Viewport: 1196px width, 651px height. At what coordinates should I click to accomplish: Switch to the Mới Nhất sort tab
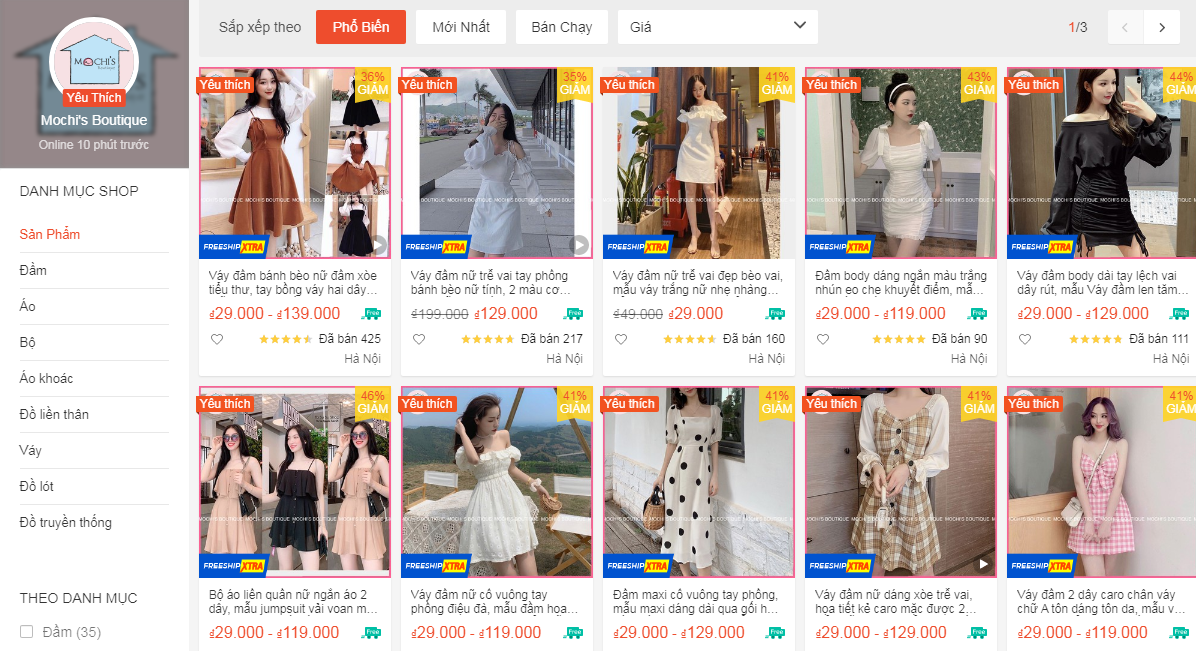click(x=460, y=27)
